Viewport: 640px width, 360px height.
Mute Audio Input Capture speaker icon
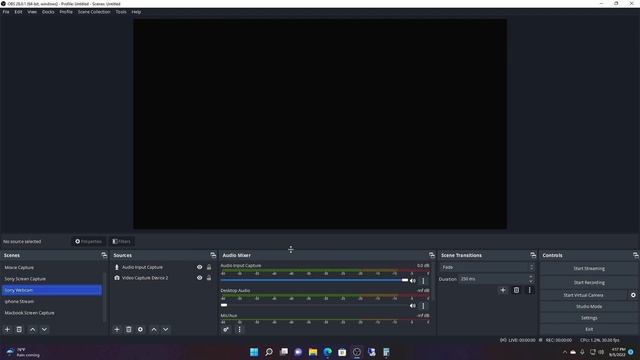coord(413,281)
